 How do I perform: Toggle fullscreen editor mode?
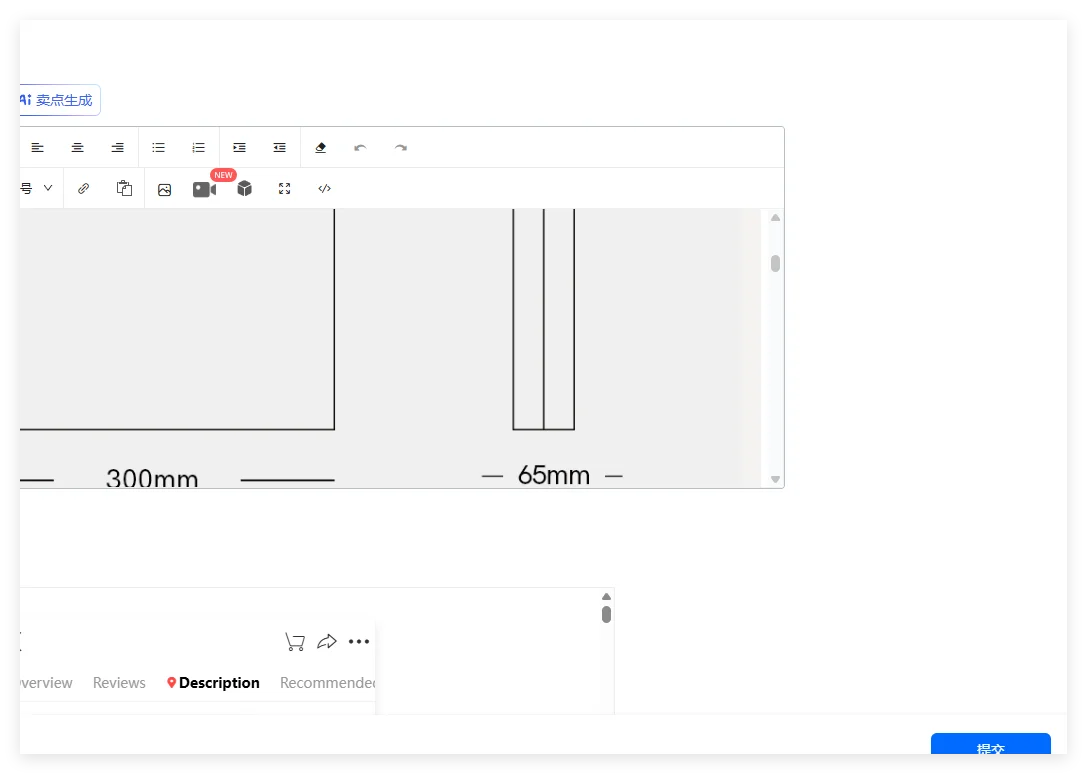284,189
